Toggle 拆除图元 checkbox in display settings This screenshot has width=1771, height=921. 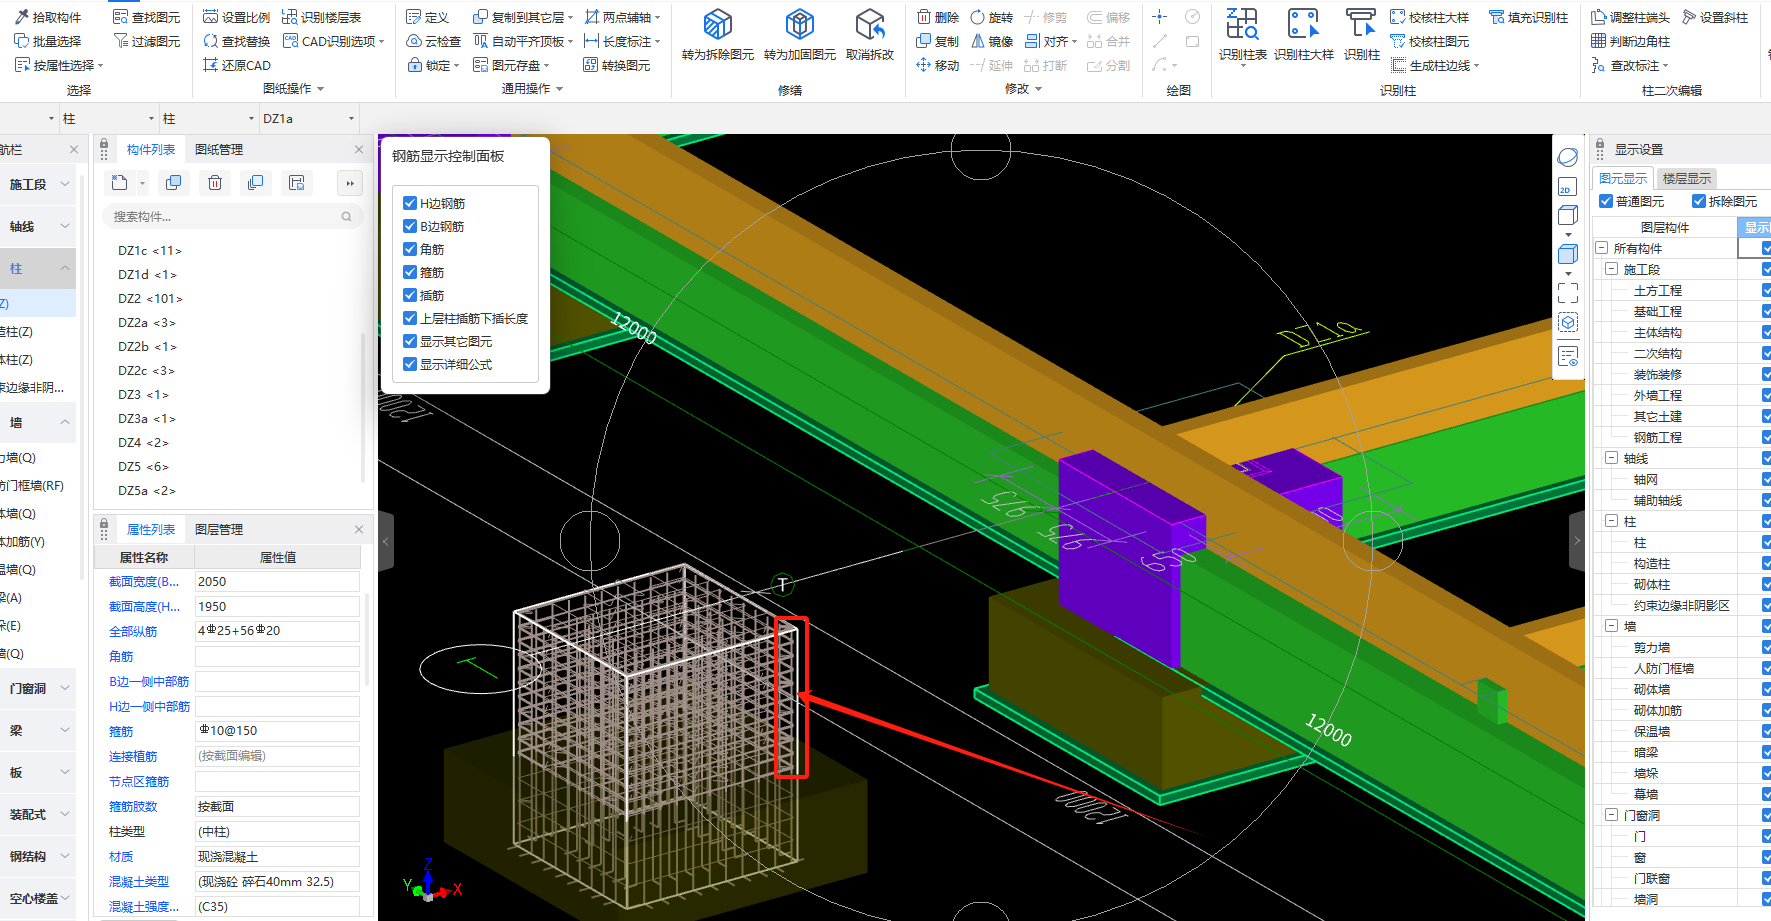tap(1699, 201)
